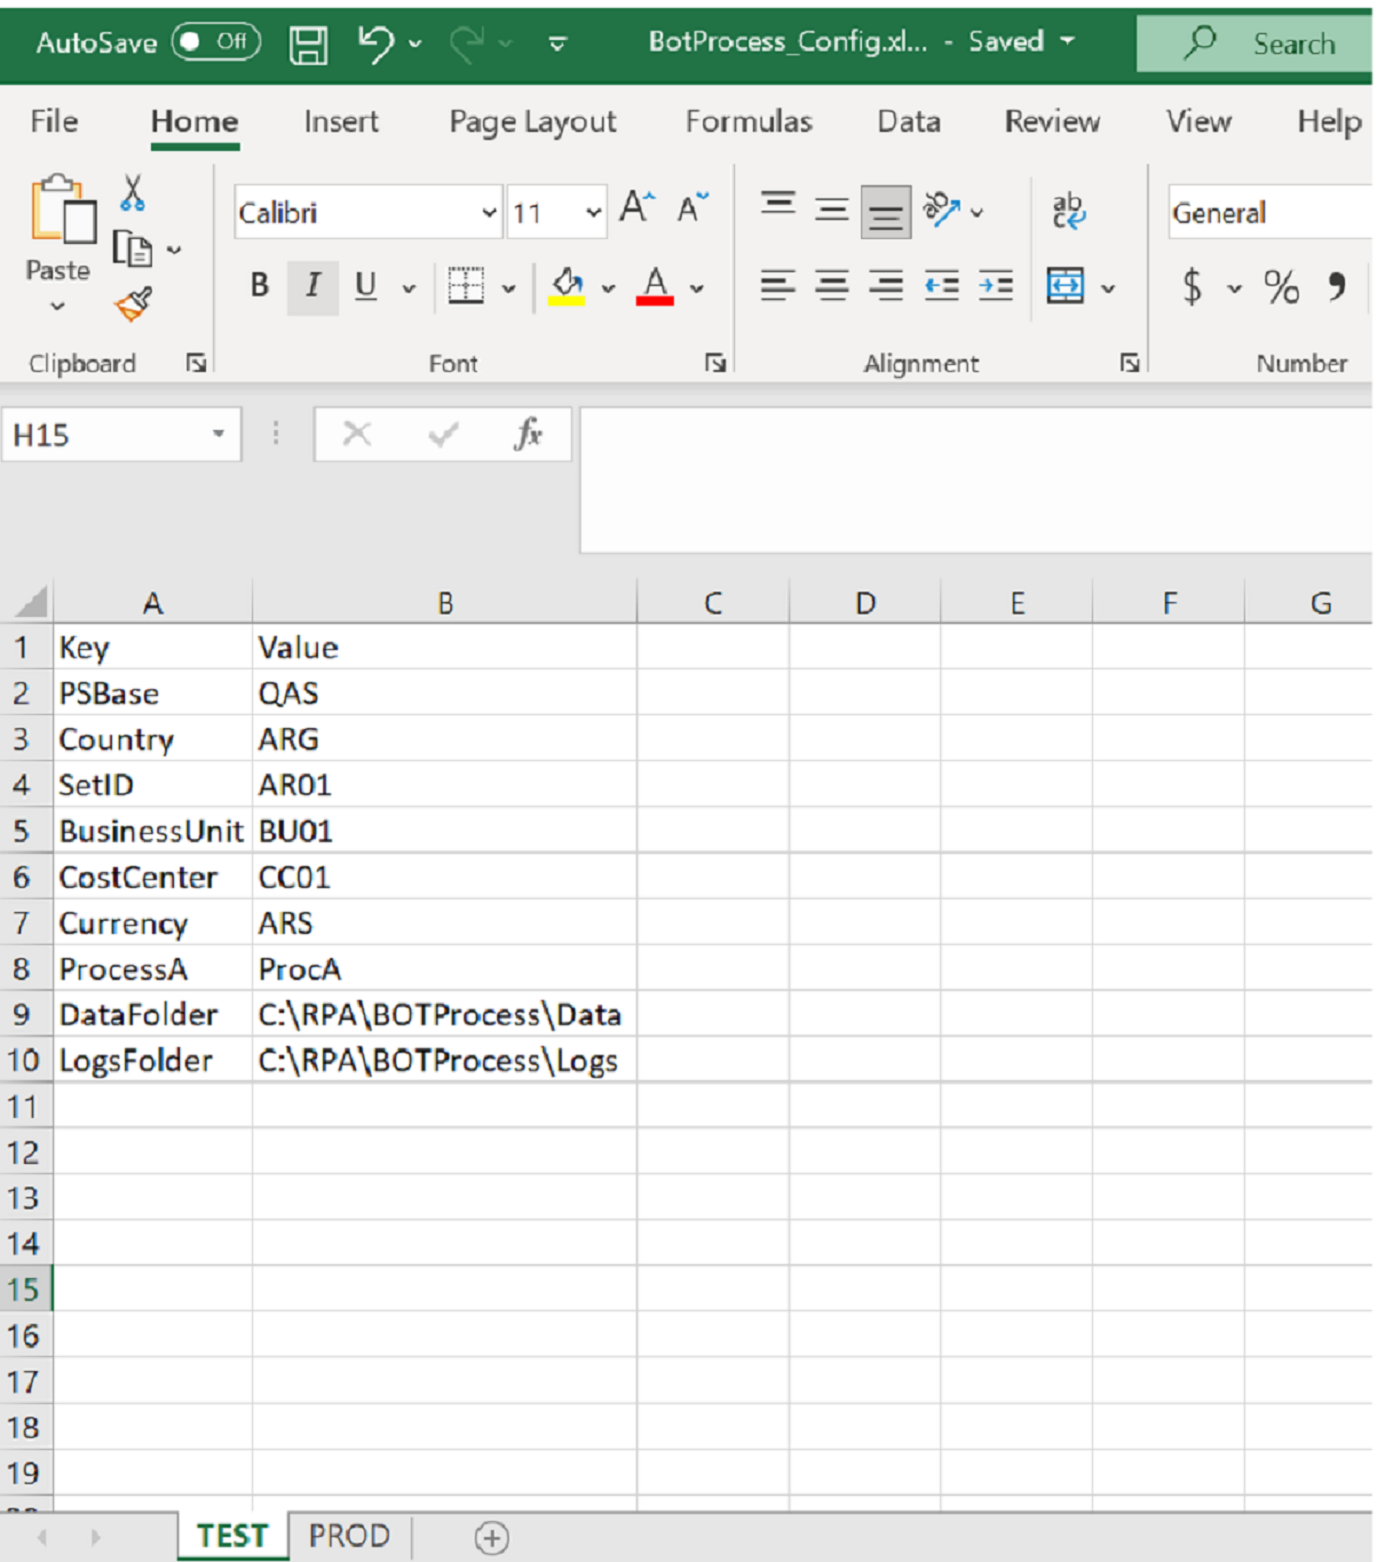
Task: Open the font name Calibri dropdown
Action: pos(488,213)
